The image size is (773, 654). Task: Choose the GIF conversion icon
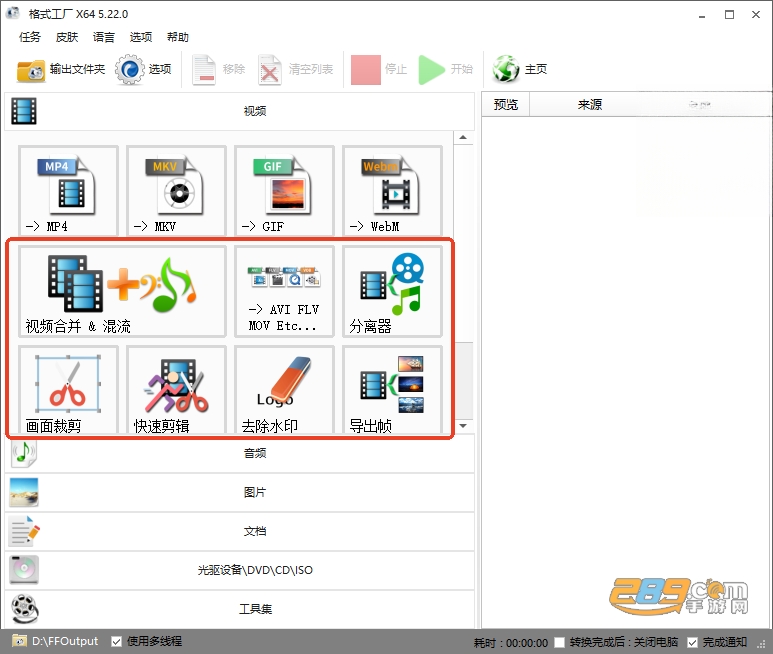284,191
